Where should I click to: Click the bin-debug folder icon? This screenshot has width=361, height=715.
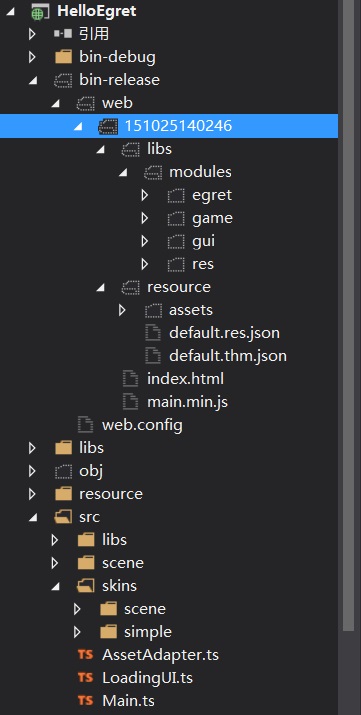[x=63, y=57]
